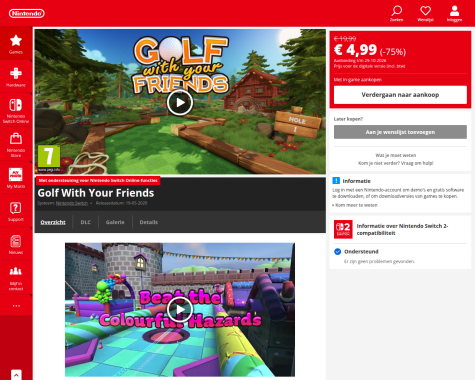Screen dimensions: 475x380
Task: Open My Mario sidebar icon
Action: tap(16, 174)
